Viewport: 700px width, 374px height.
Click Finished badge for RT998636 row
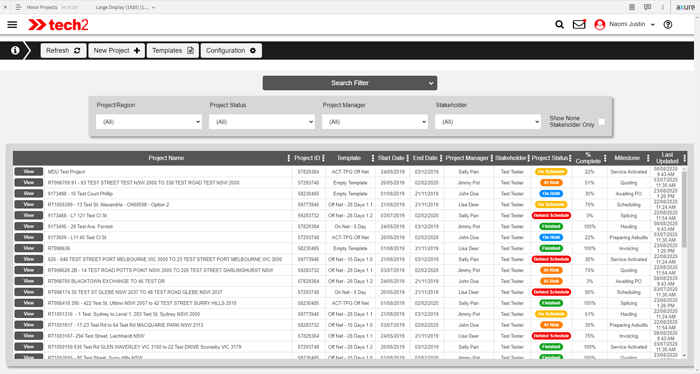pyautogui.click(x=551, y=248)
